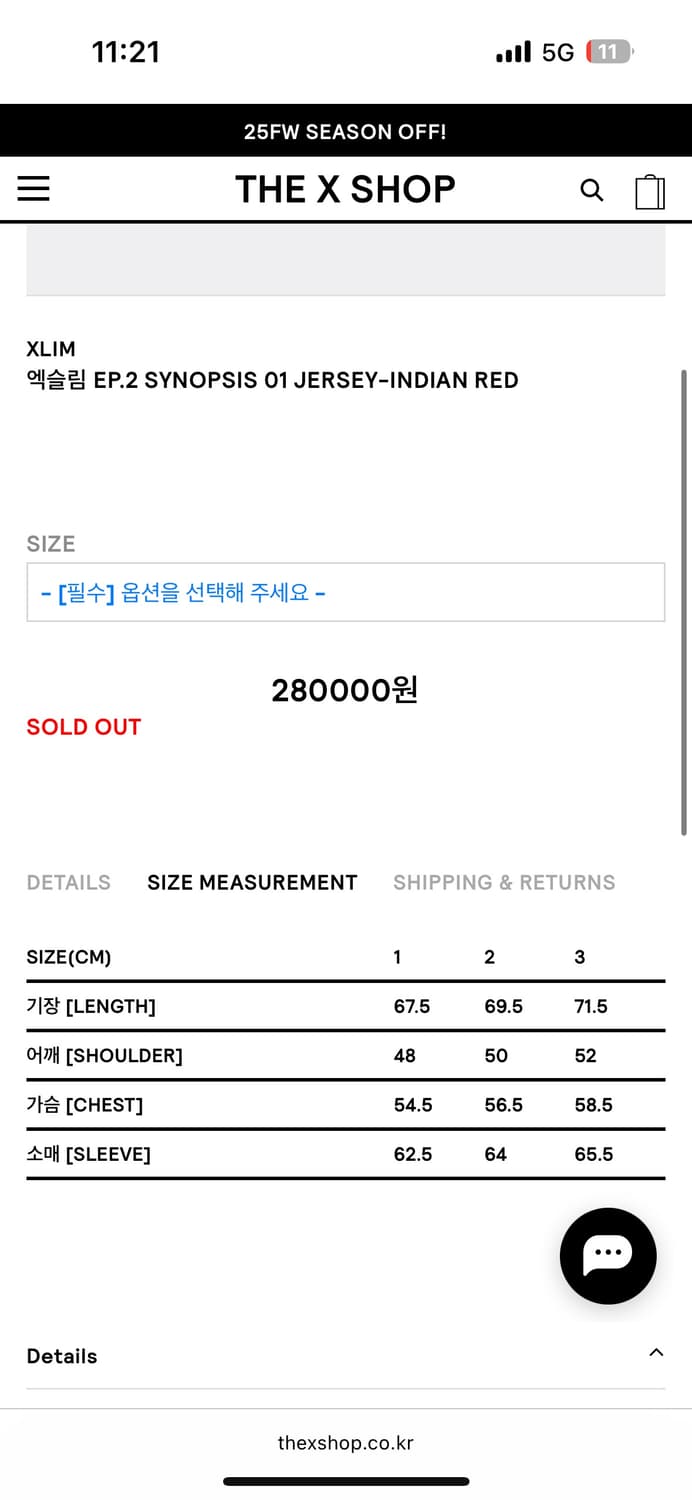The image size is (692, 1500).
Task: Tap the cellular signal bars icon
Action: pyautogui.click(x=513, y=52)
